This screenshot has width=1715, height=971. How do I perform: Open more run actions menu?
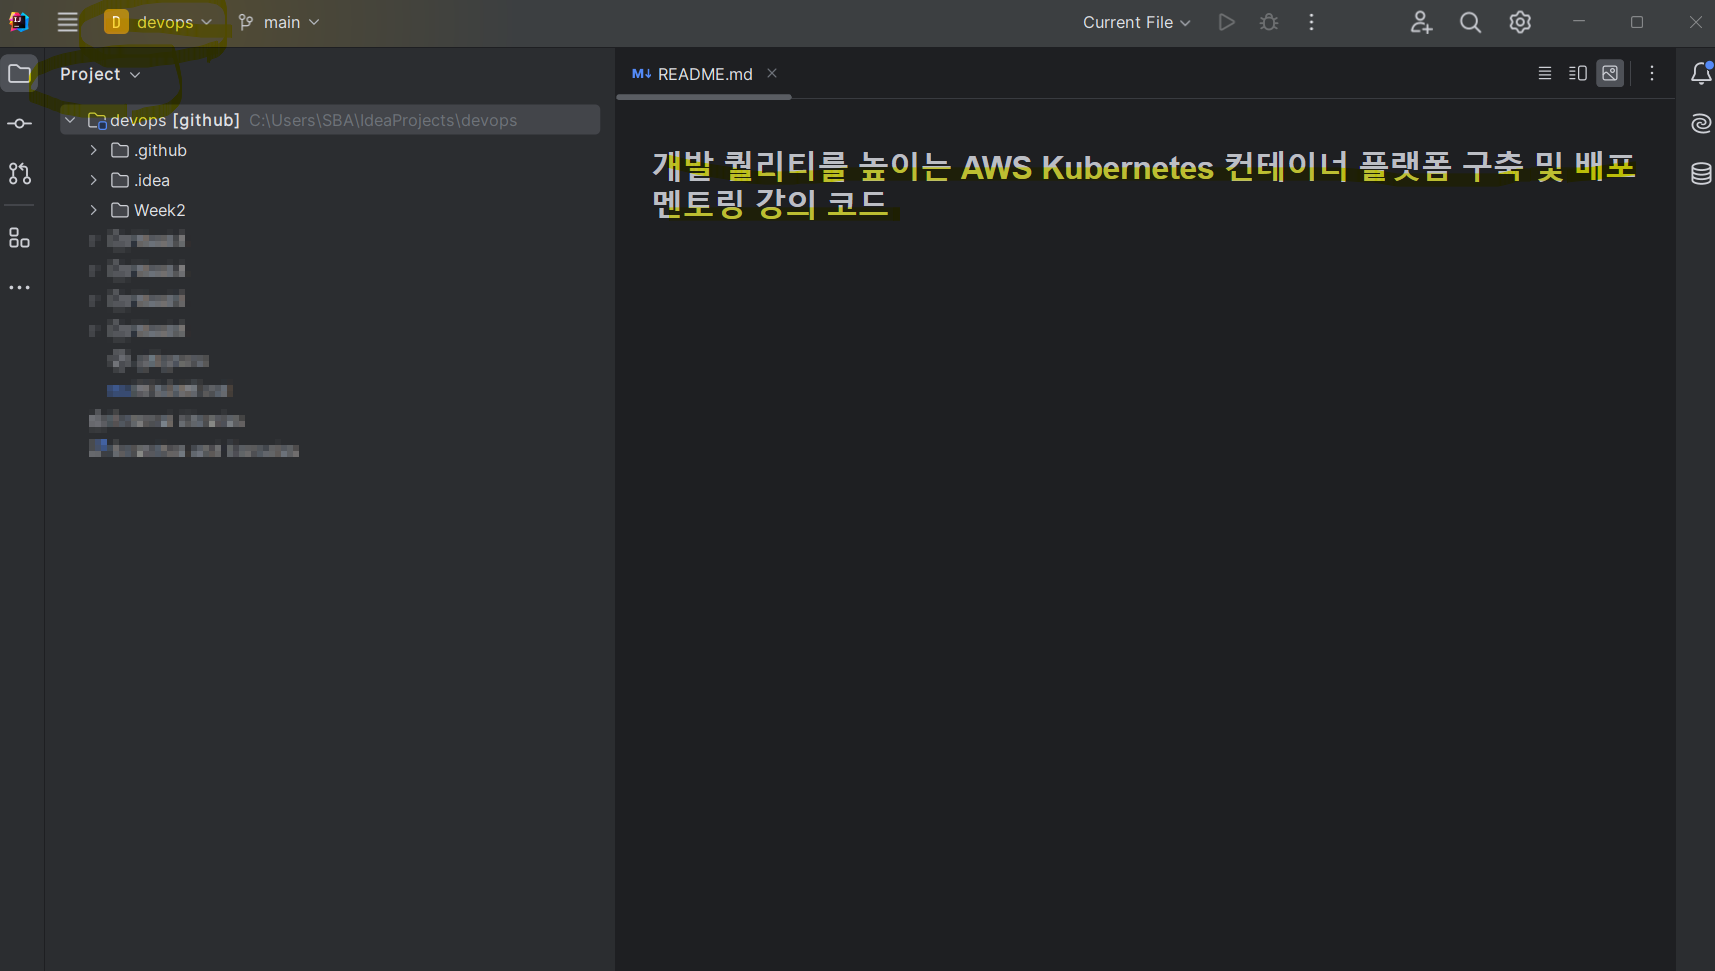tap(1311, 22)
